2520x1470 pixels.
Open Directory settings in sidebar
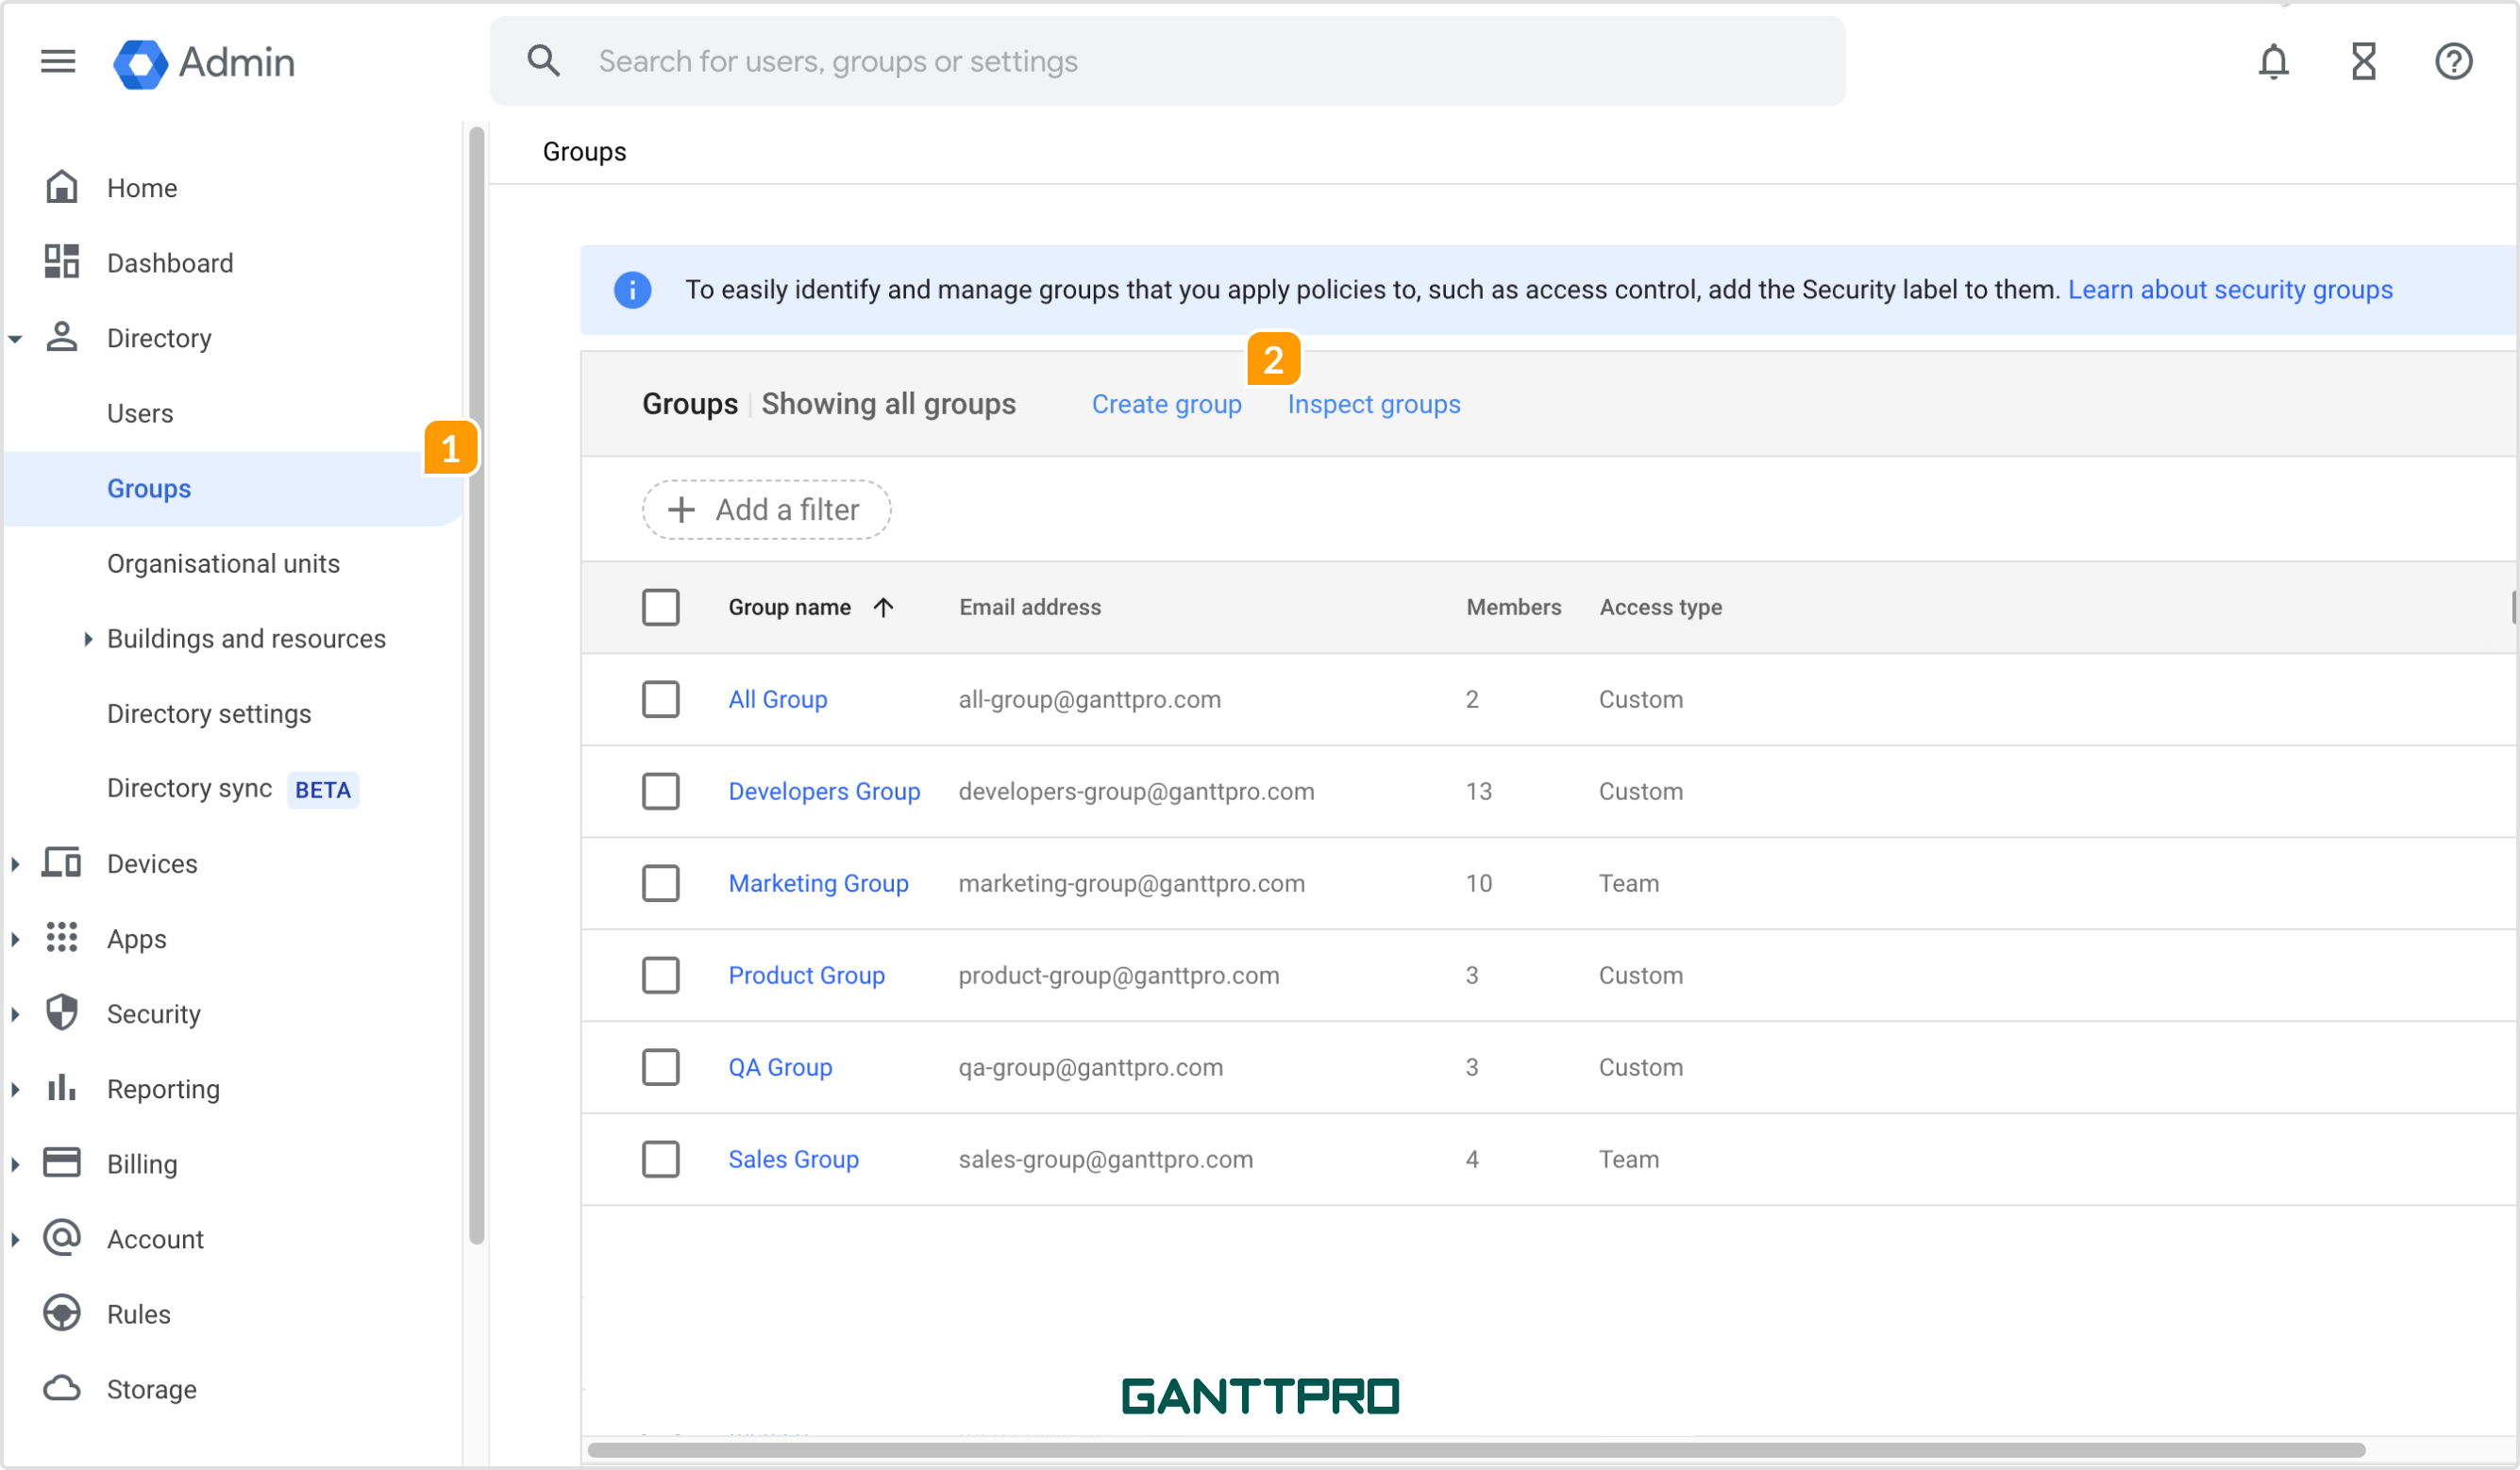(x=209, y=713)
